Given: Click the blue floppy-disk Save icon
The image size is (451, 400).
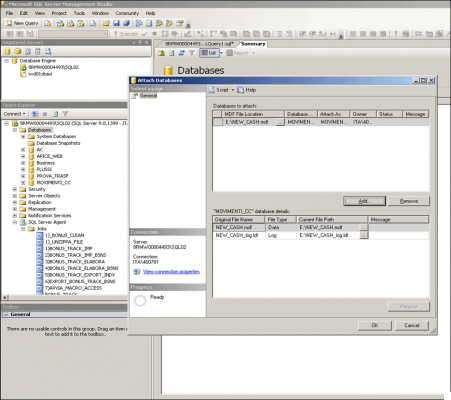Looking at the screenshot, I should click(x=116, y=23).
